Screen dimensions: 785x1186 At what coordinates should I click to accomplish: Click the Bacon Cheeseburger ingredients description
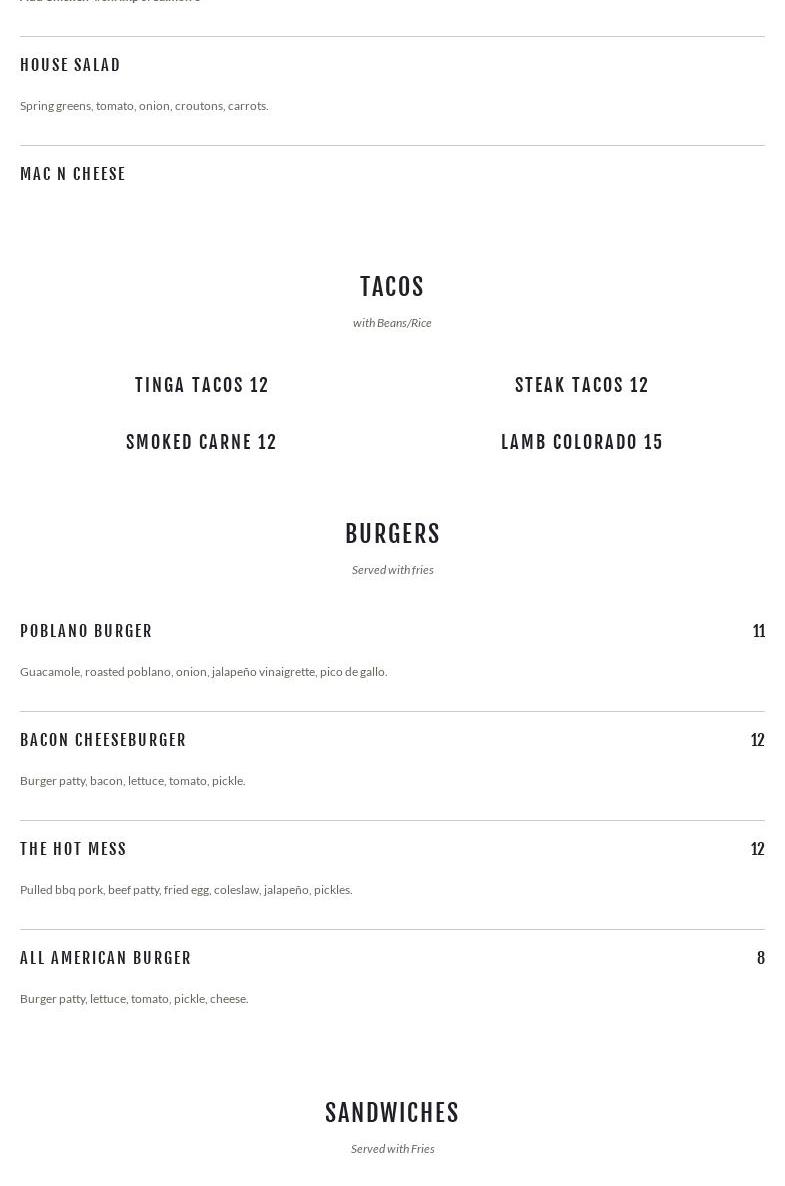click(133, 781)
